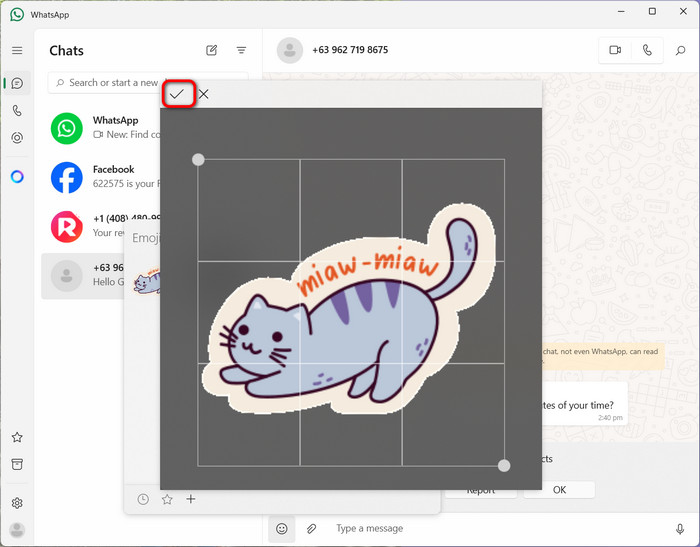Maximize the WhatsApp window
The width and height of the screenshot is (700, 547).
point(652,12)
